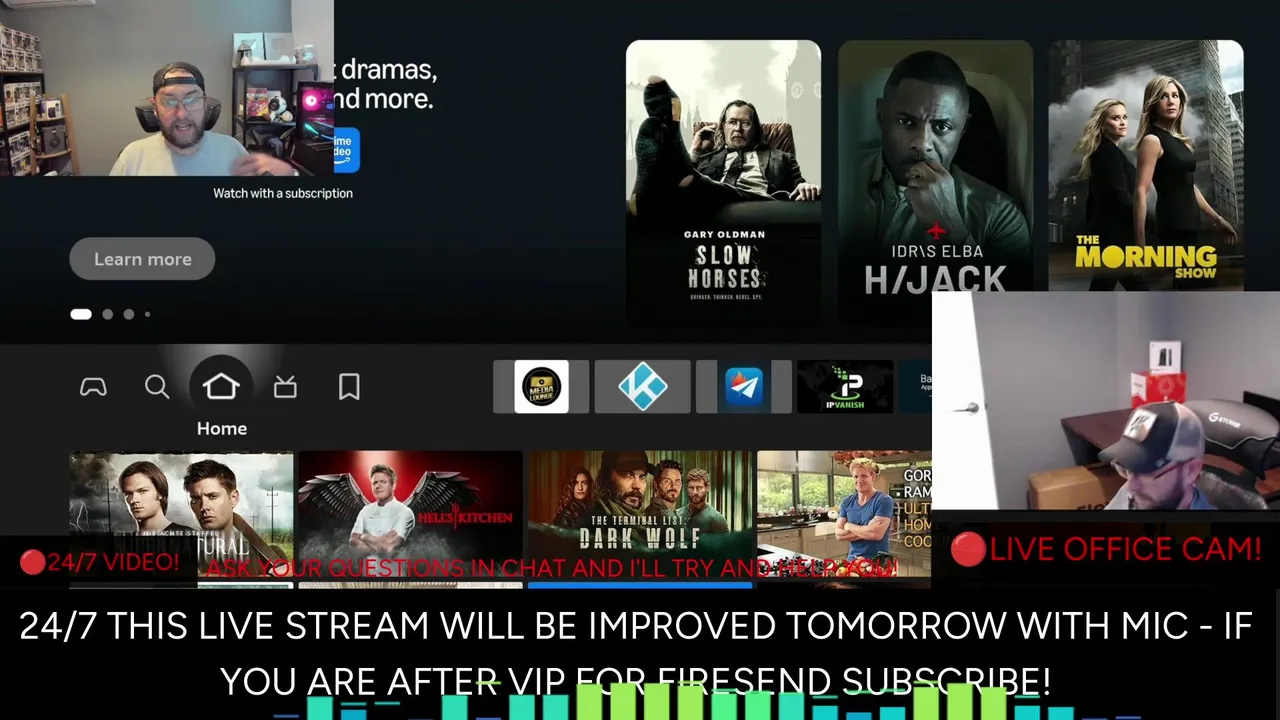The height and width of the screenshot is (720, 1280).
Task: Launch the blue paper plane app
Action: pyautogui.click(x=743, y=387)
